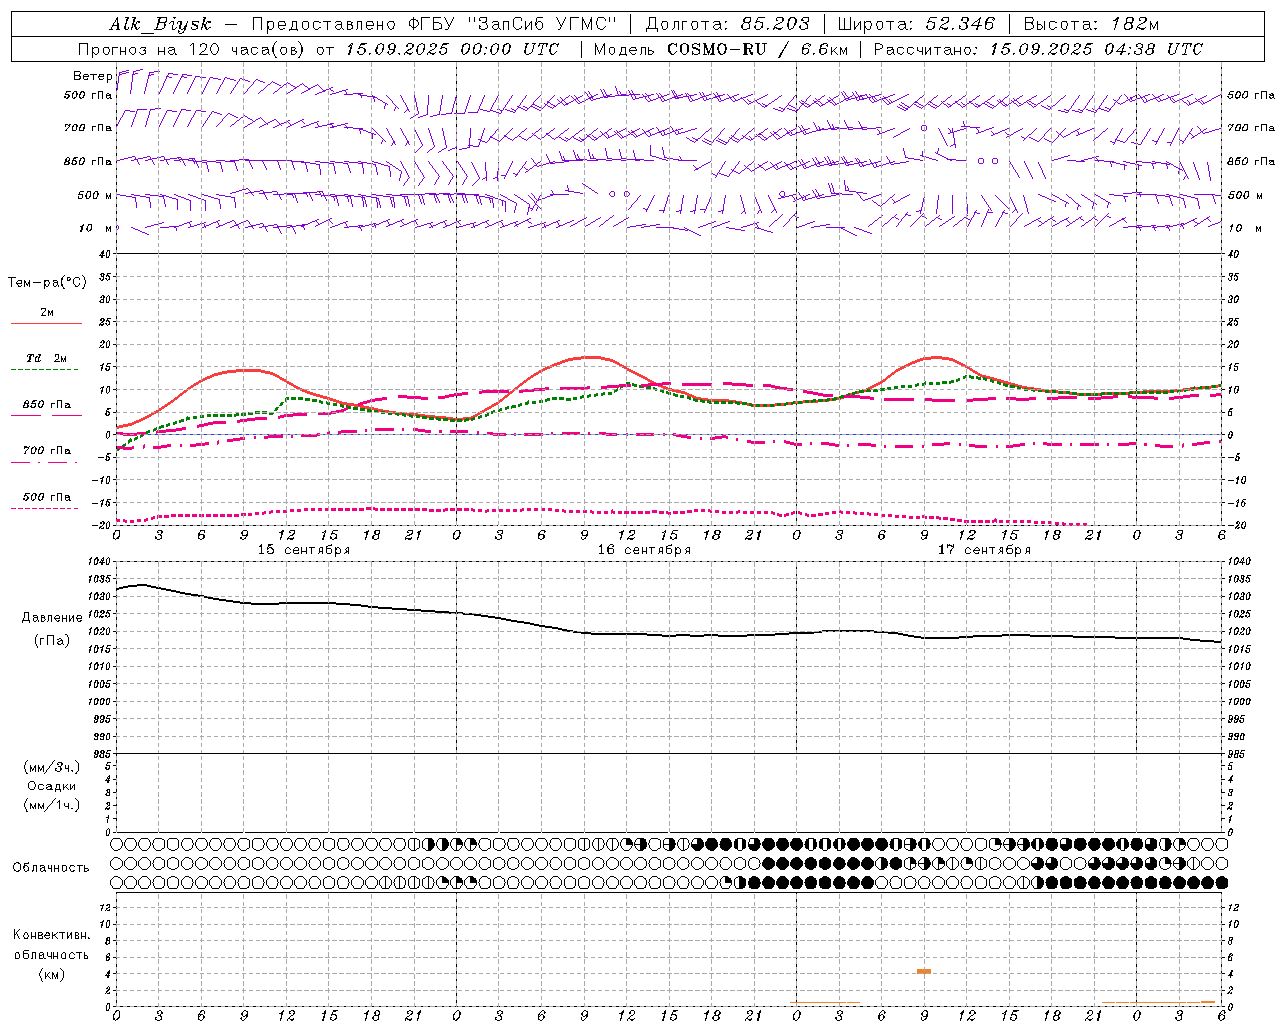Image resolution: width=1280 pixels, height=1024 pixels.
Task: Click left '850 гПа' wind level label
Action: click(x=88, y=161)
